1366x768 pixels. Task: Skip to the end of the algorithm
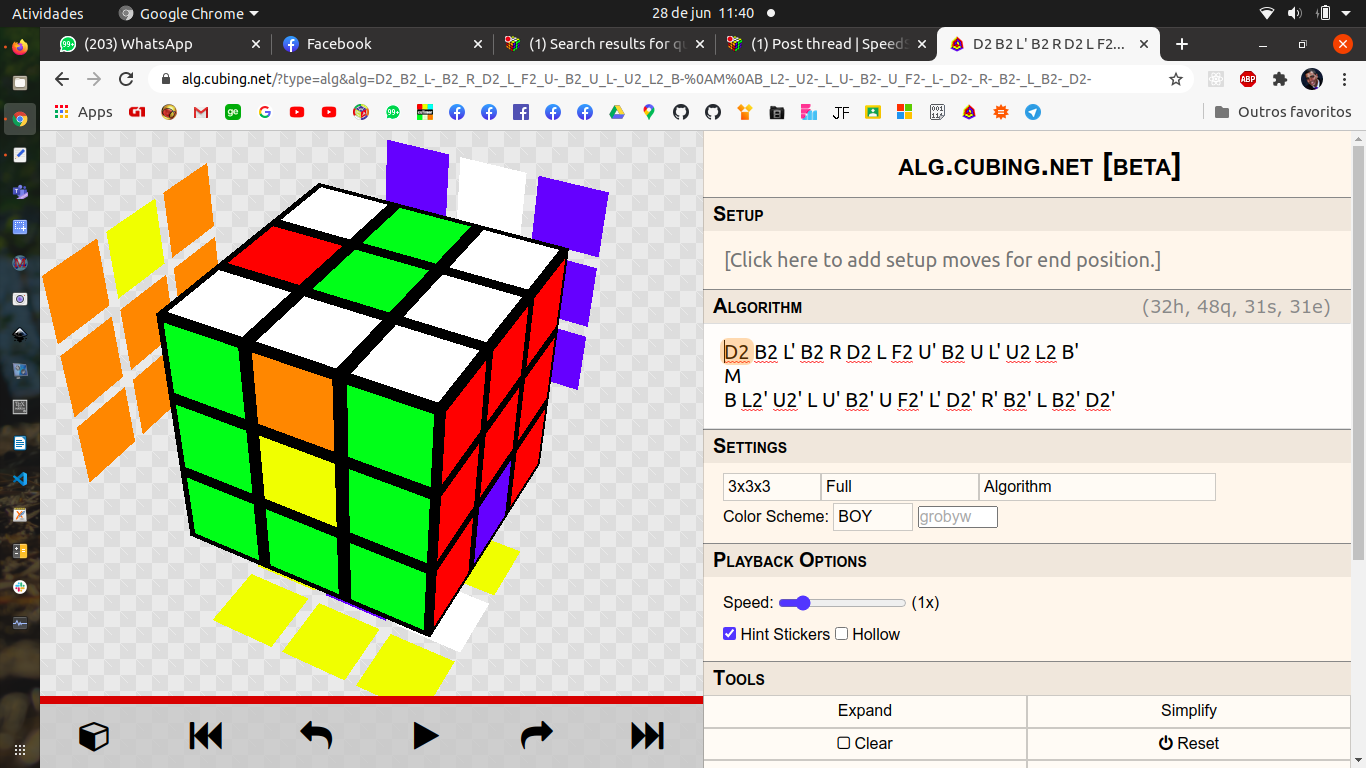coord(647,737)
